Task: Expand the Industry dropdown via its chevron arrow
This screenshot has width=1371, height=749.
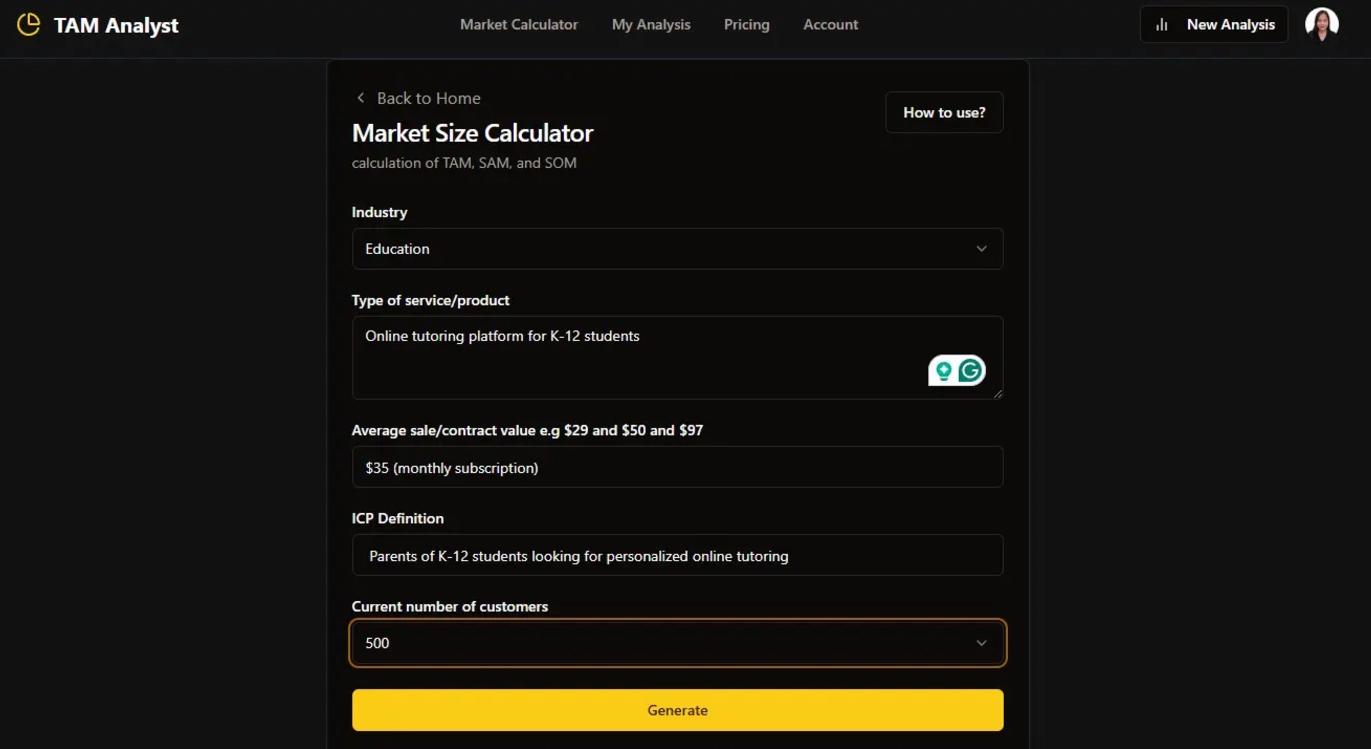Action: click(x=981, y=249)
